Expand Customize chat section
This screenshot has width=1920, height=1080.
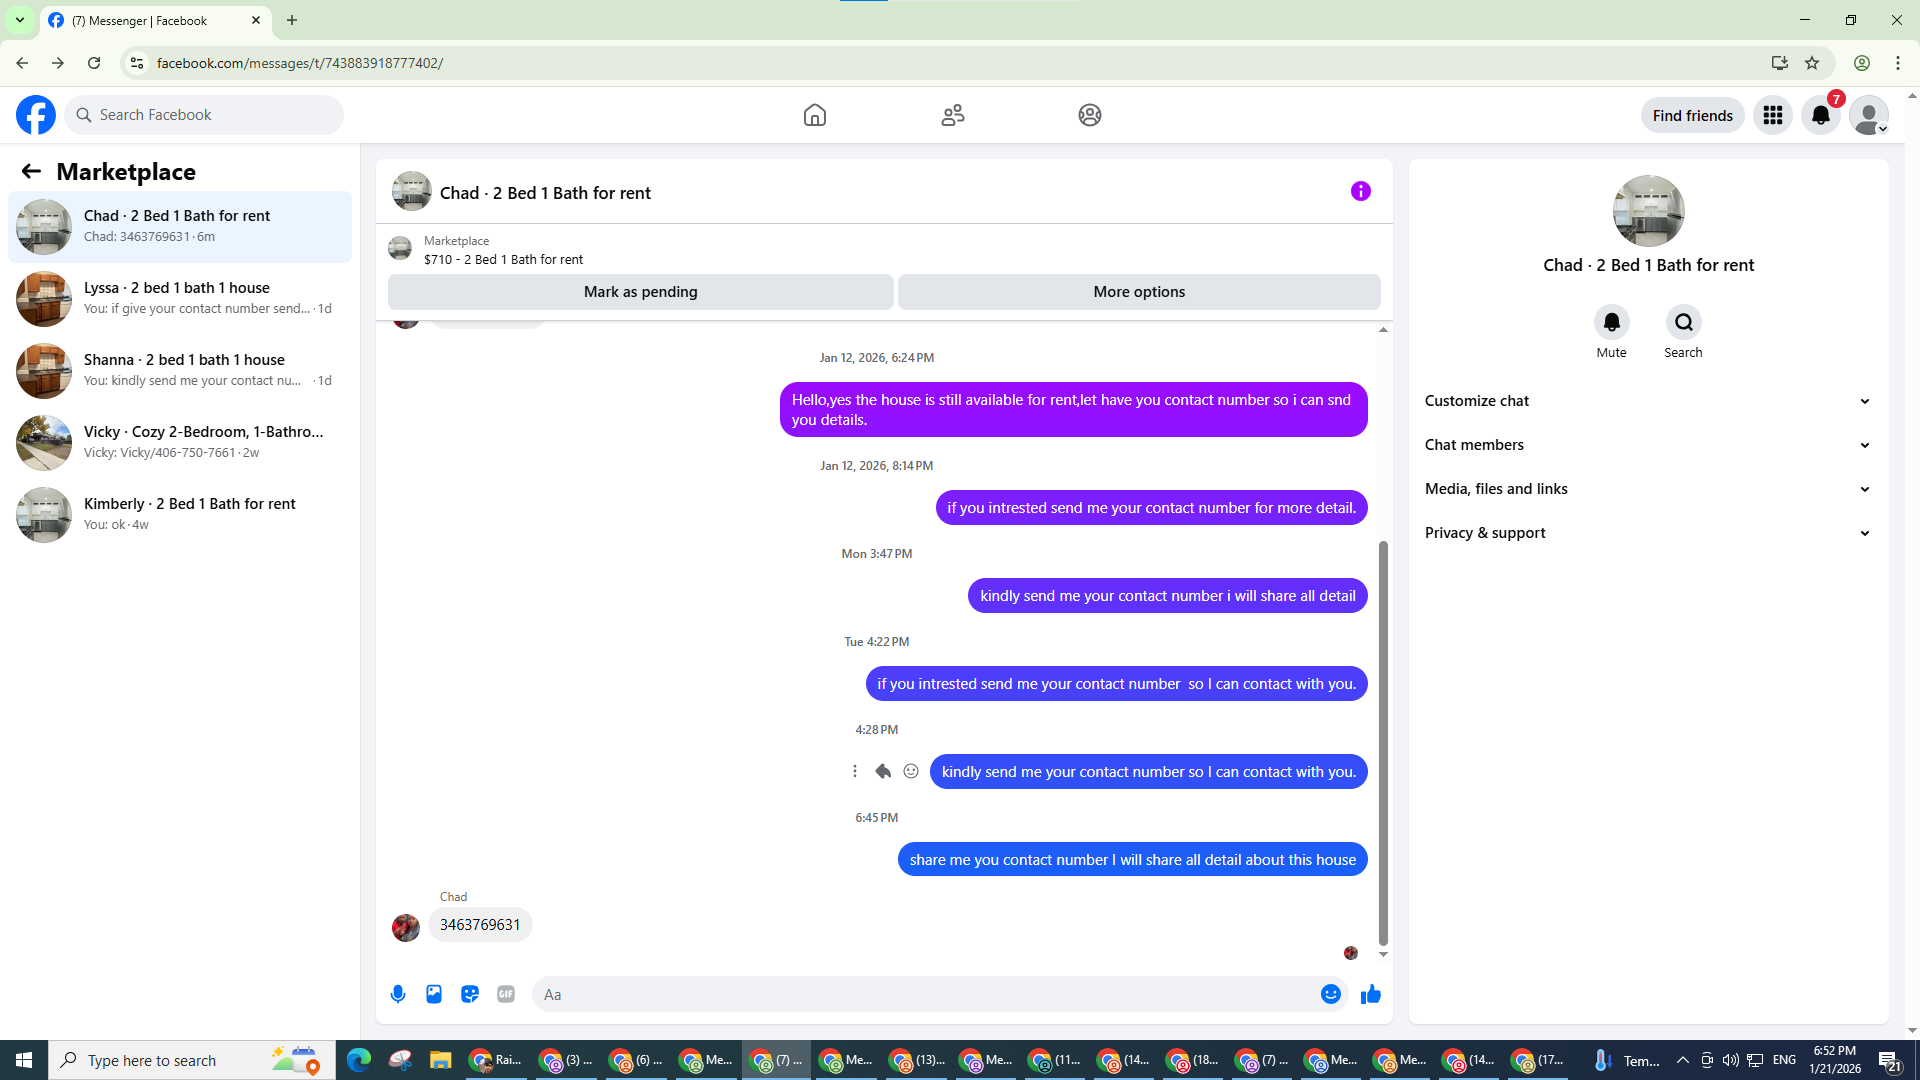1647,401
